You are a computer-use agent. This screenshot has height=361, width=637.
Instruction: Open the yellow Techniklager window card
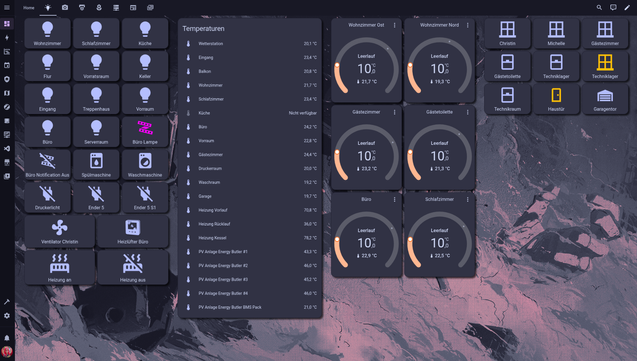pyautogui.click(x=605, y=66)
